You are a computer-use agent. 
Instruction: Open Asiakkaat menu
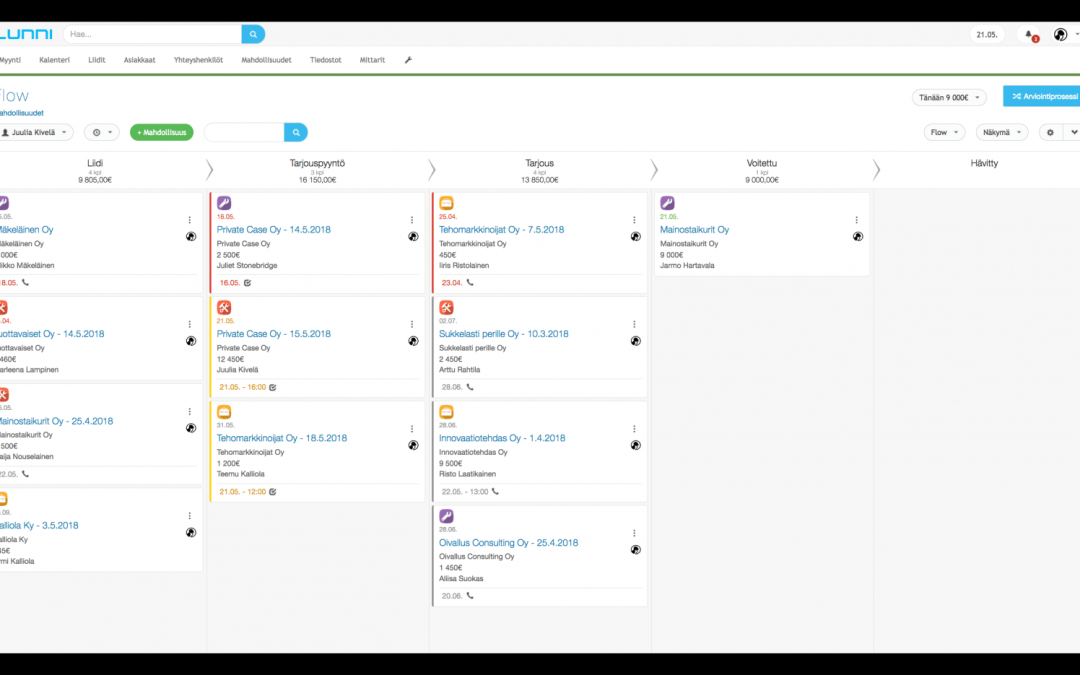pos(139,60)
